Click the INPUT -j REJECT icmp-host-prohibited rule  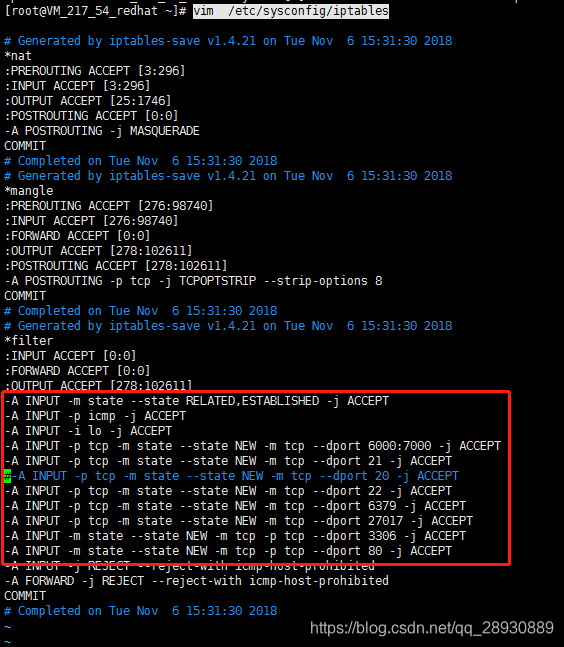click(x=190, y=566)
